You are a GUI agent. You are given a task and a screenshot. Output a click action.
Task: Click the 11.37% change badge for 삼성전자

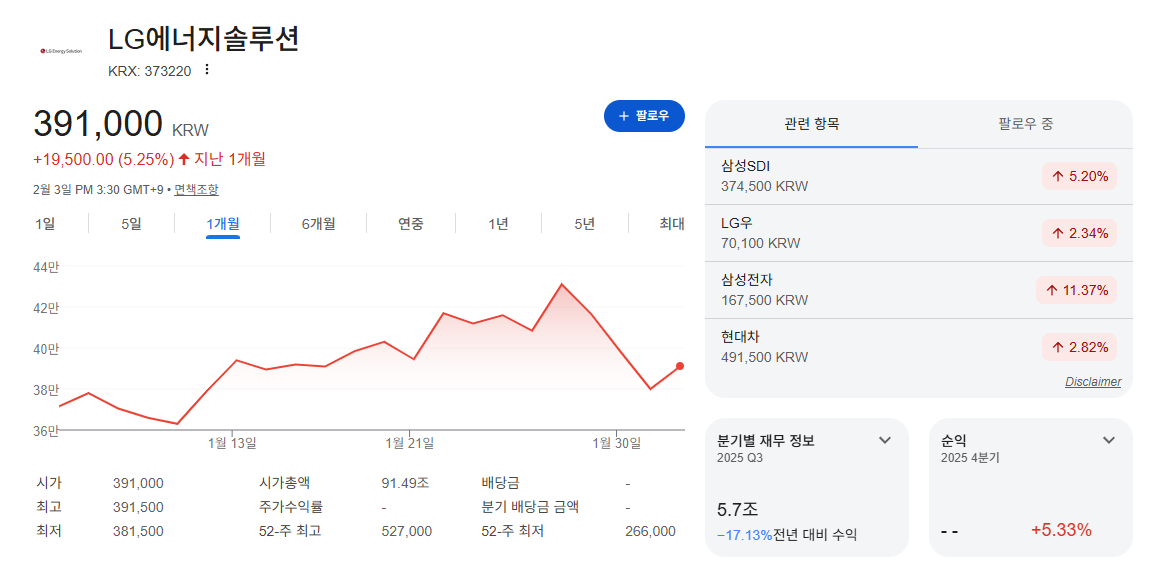[1076, 291]
